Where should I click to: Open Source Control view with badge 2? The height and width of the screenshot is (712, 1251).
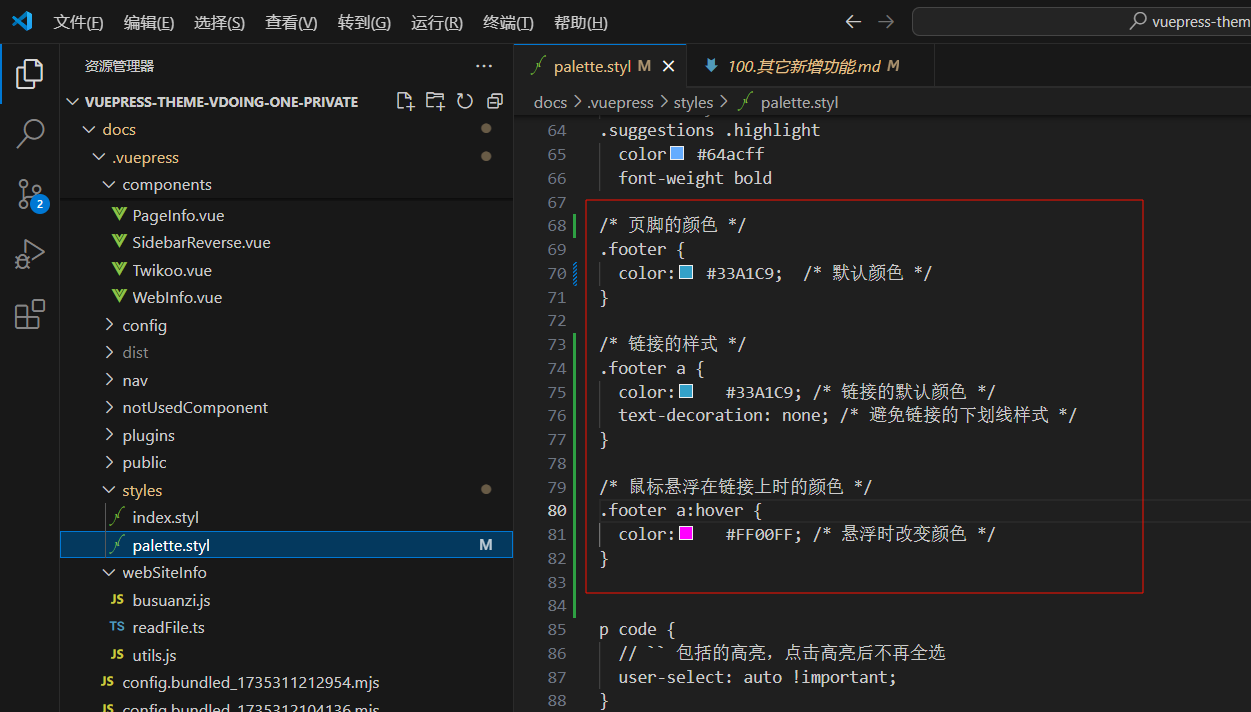point(30,194)
